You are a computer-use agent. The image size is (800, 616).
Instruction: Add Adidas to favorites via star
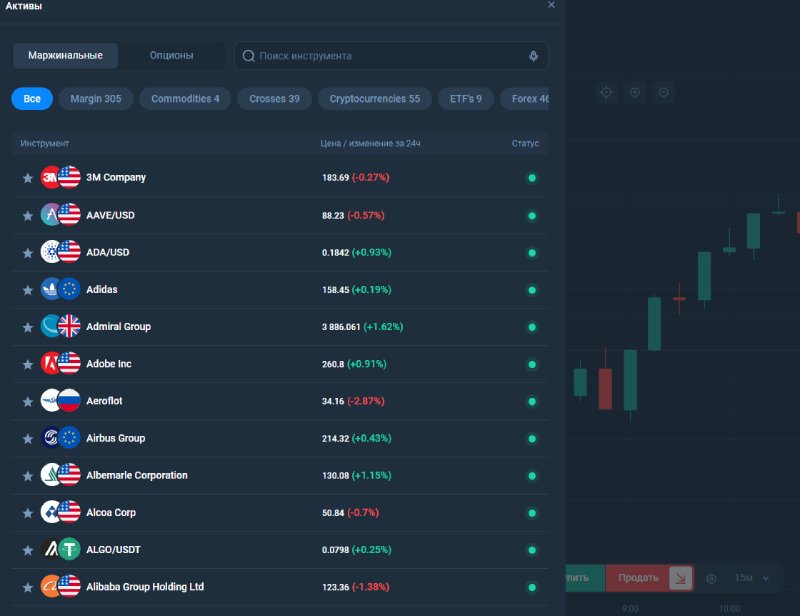pos(28,290)
